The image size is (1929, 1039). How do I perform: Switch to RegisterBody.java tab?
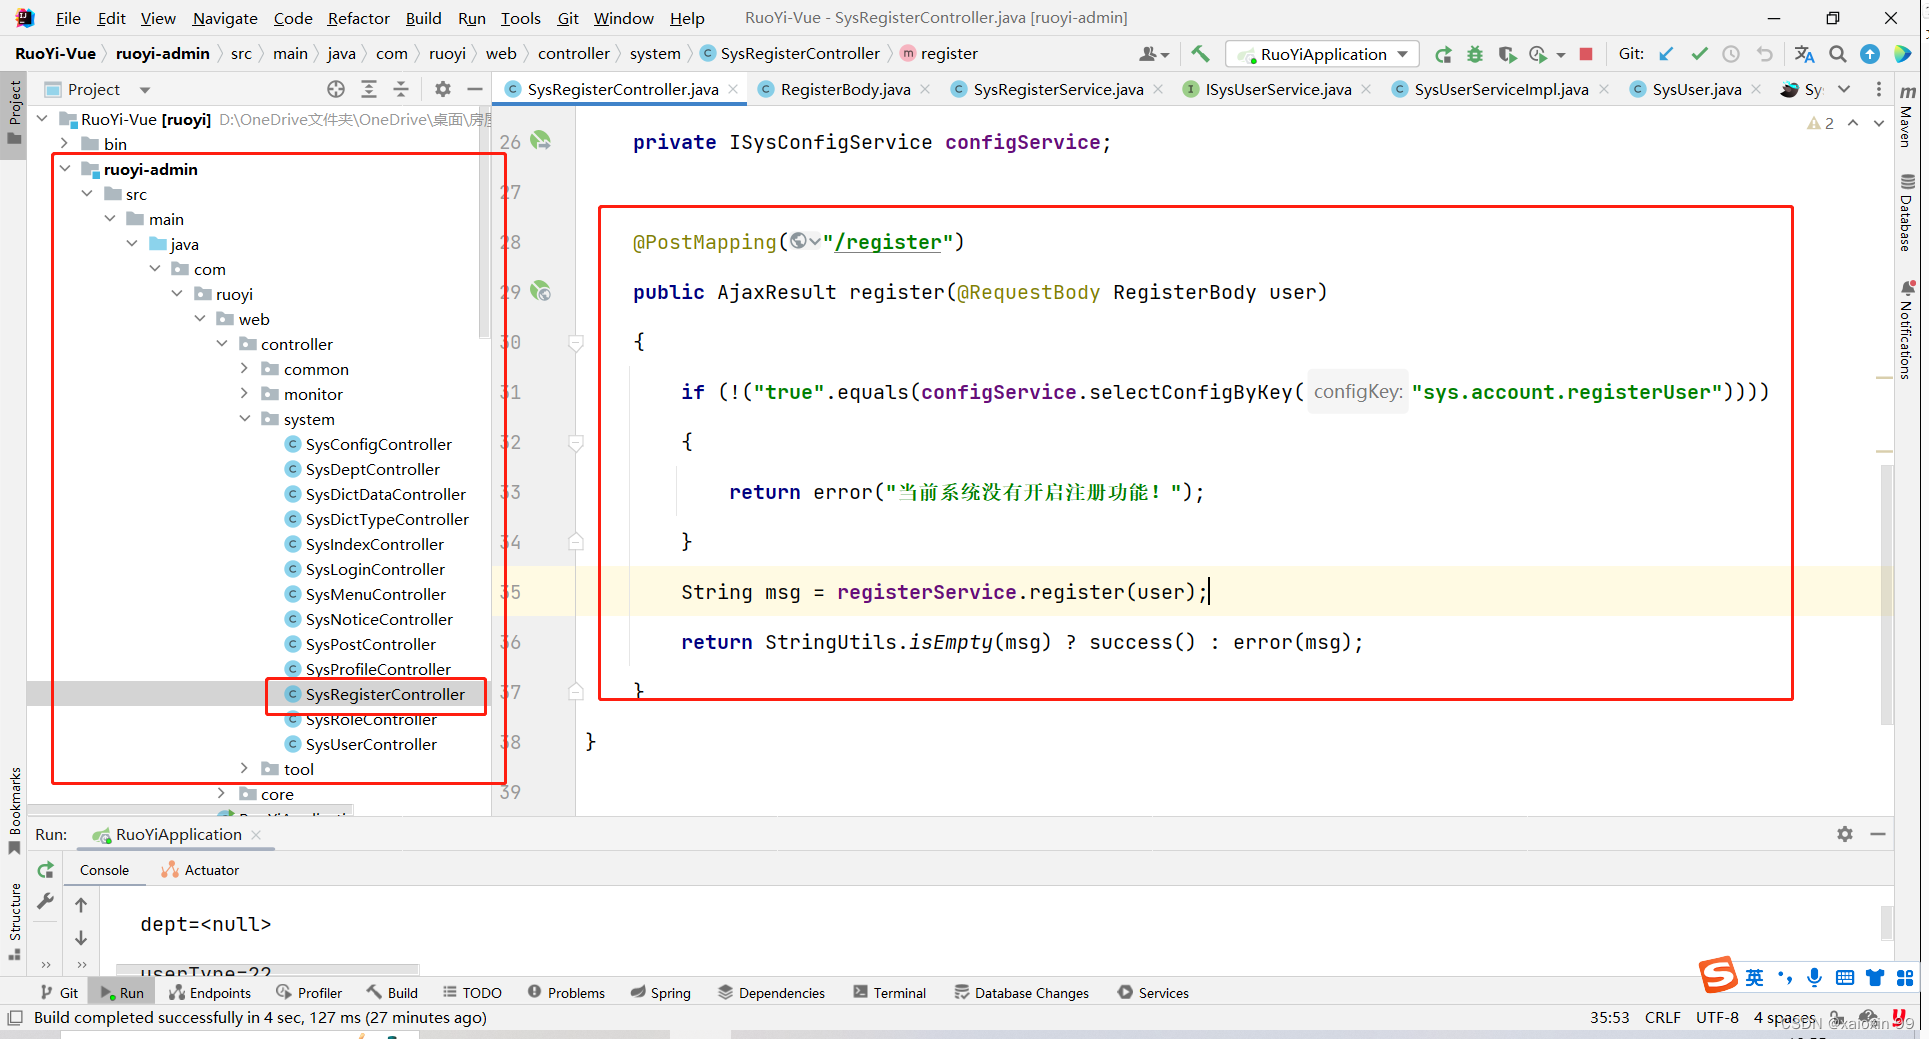[845, 89]
